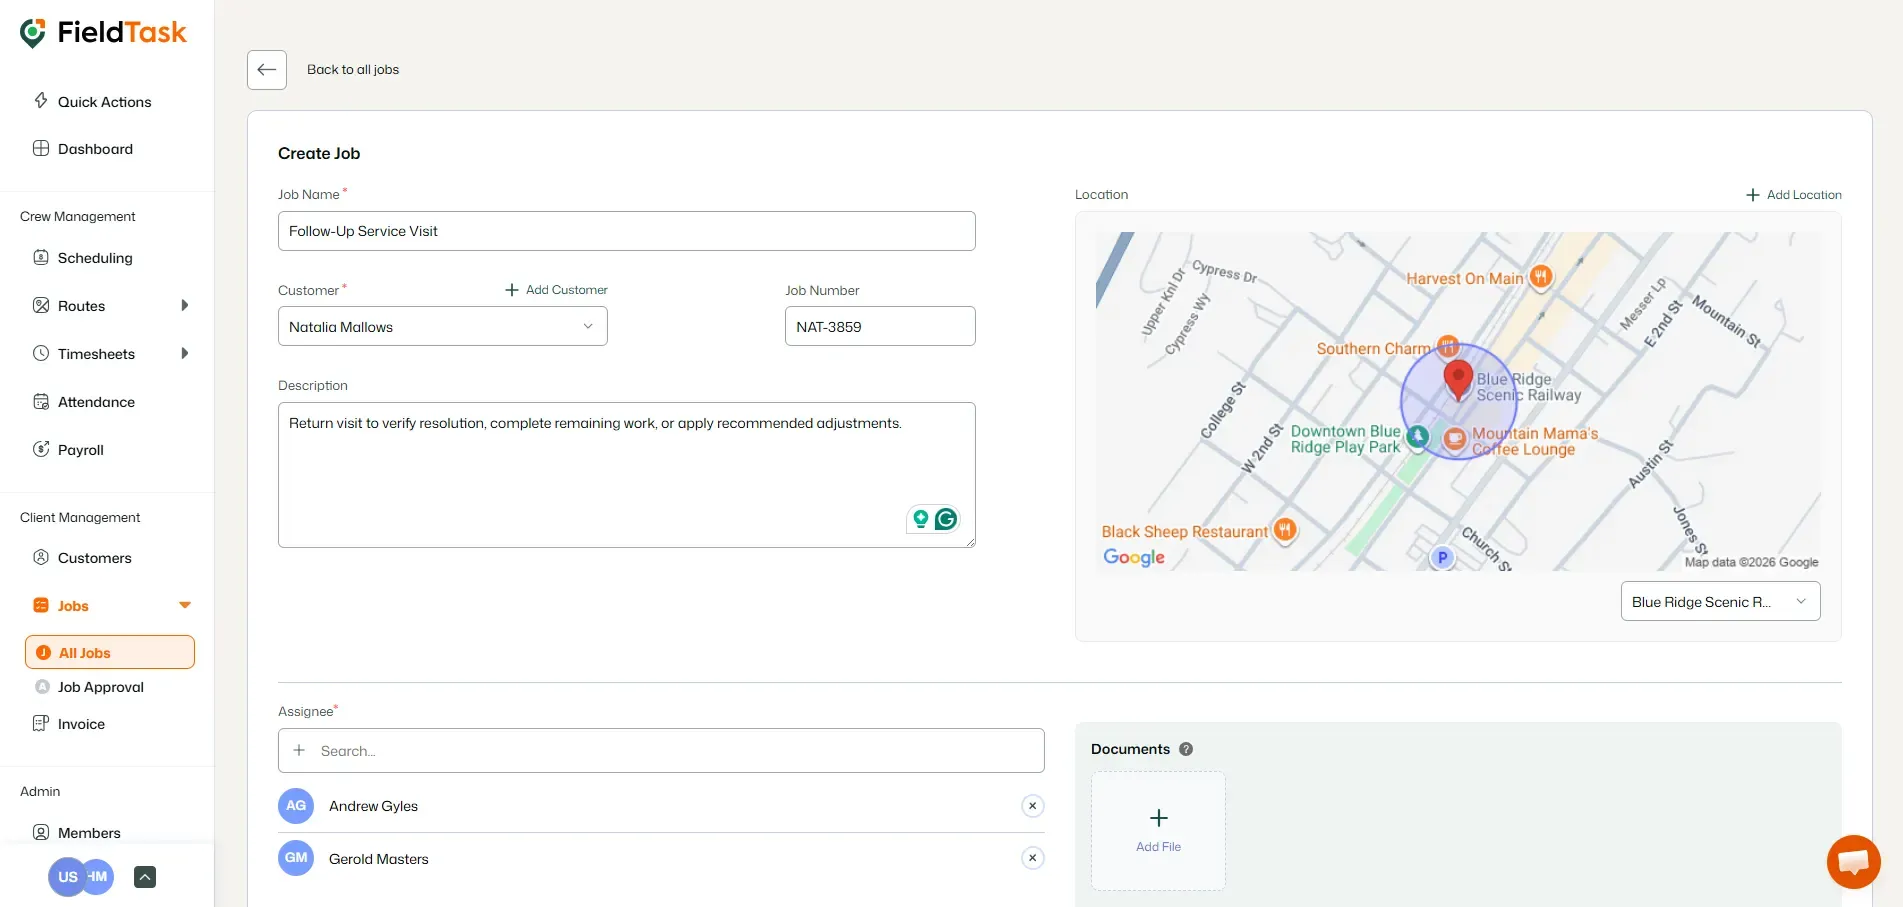Collapse the Jobs menu arrow
The height and width of the screenshot is (907, 1903).
click(x=185, y=605)
